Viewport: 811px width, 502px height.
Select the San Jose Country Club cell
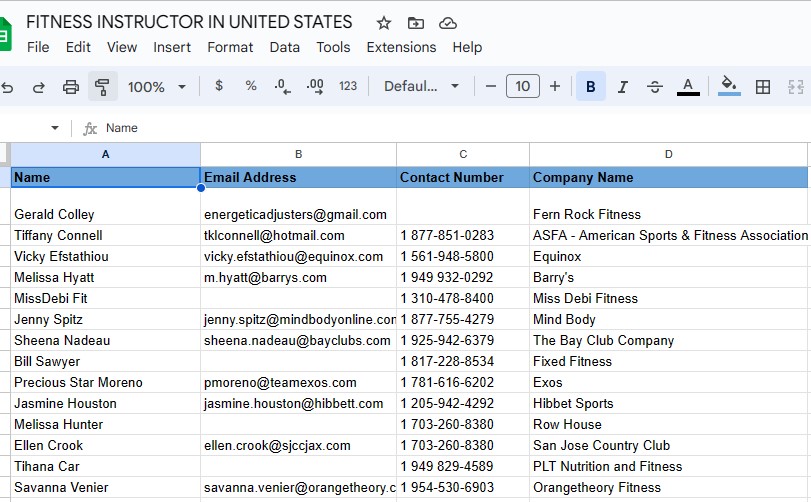click(x=668, y=446)
